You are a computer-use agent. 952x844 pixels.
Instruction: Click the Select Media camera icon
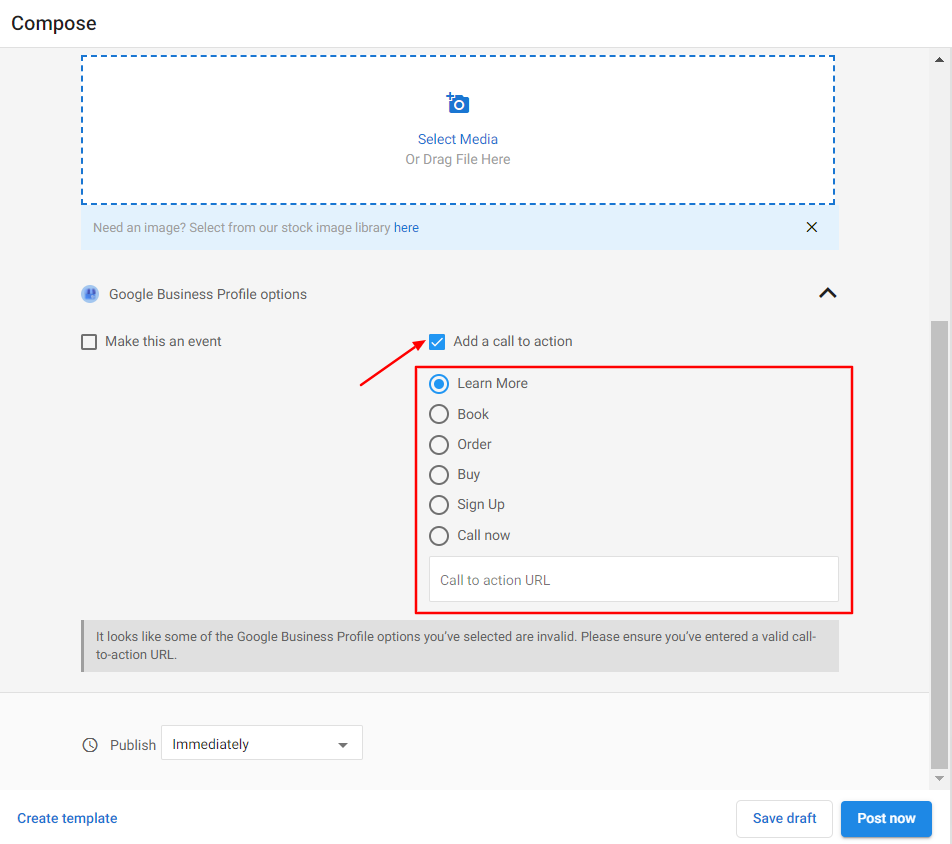[x=458, y=103]
